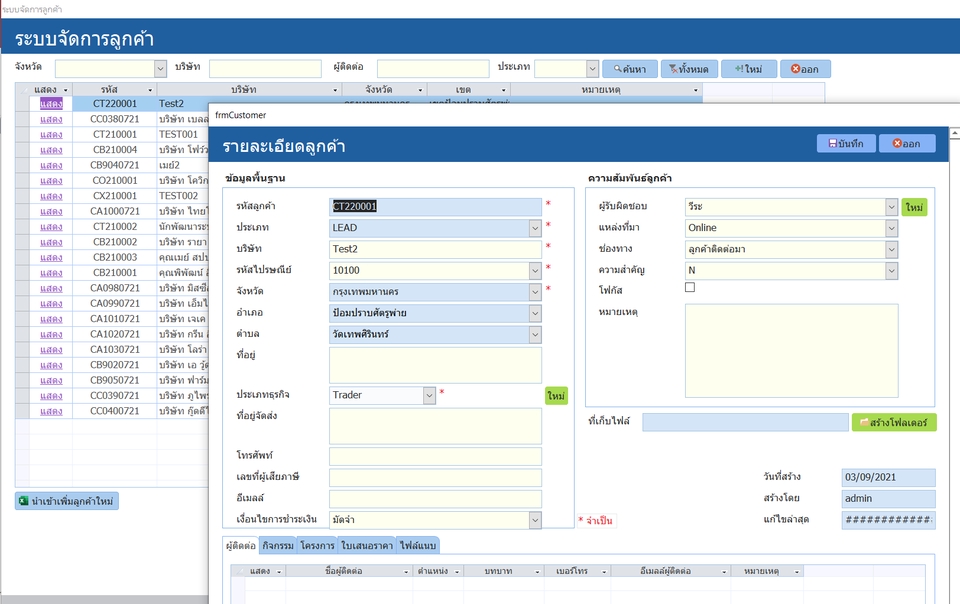Click the ทั้งหมด clear-filter button

click(x=689, y=69)
